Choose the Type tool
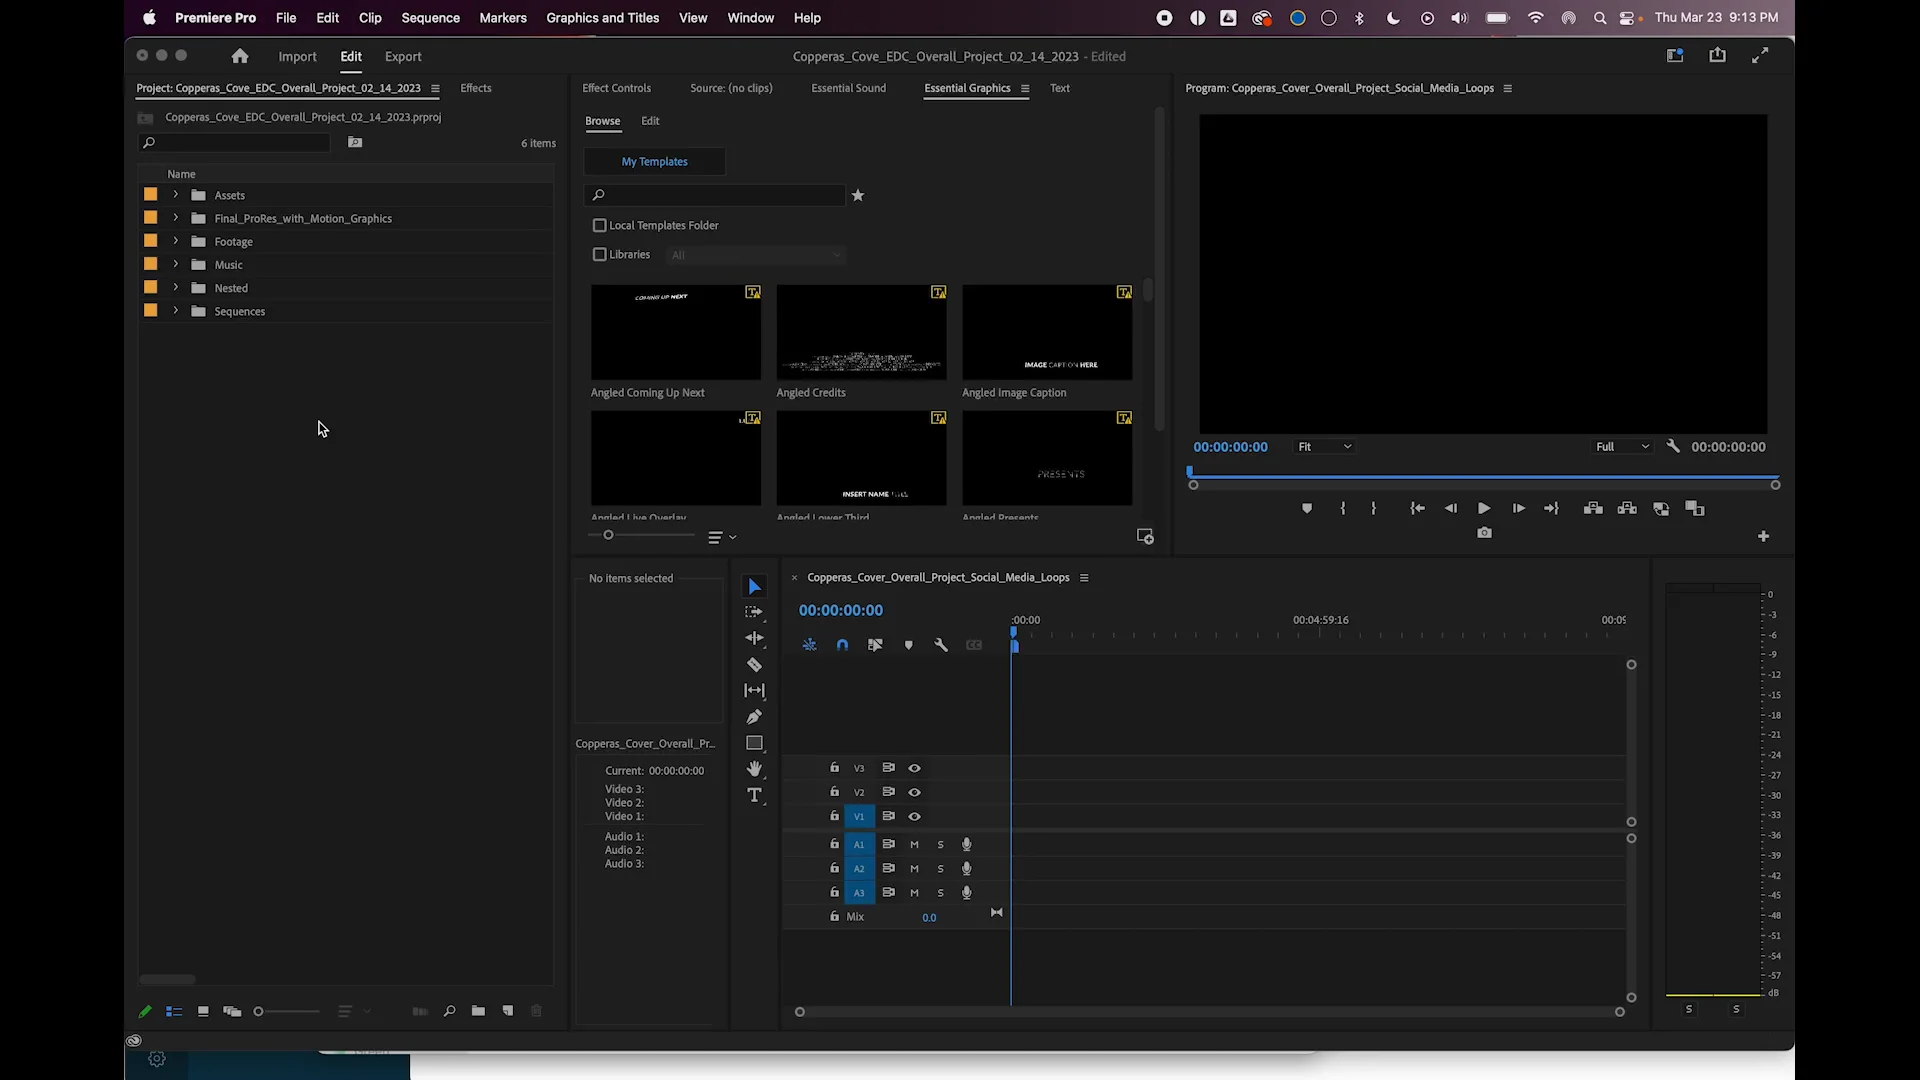Screen dimensions: 1920x1080 [x=755, y=795]
